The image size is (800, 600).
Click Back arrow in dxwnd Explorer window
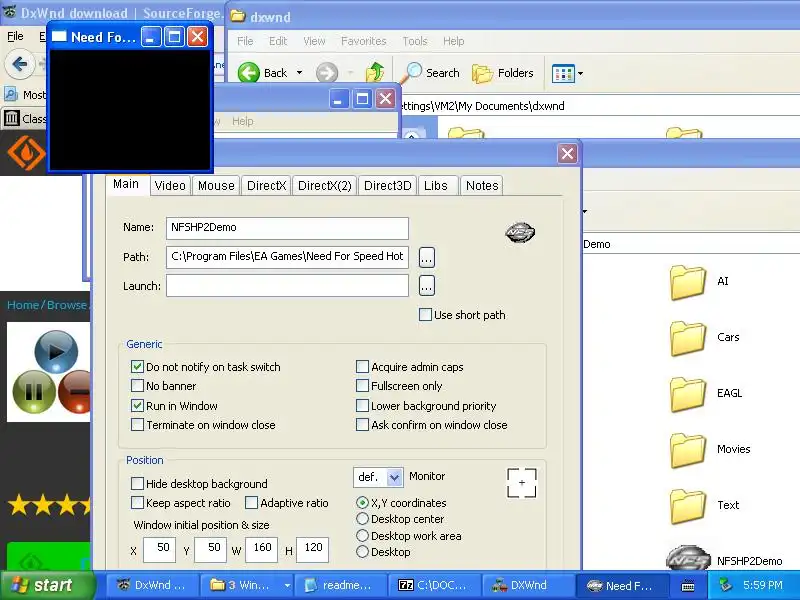click(x=248, y=73)
